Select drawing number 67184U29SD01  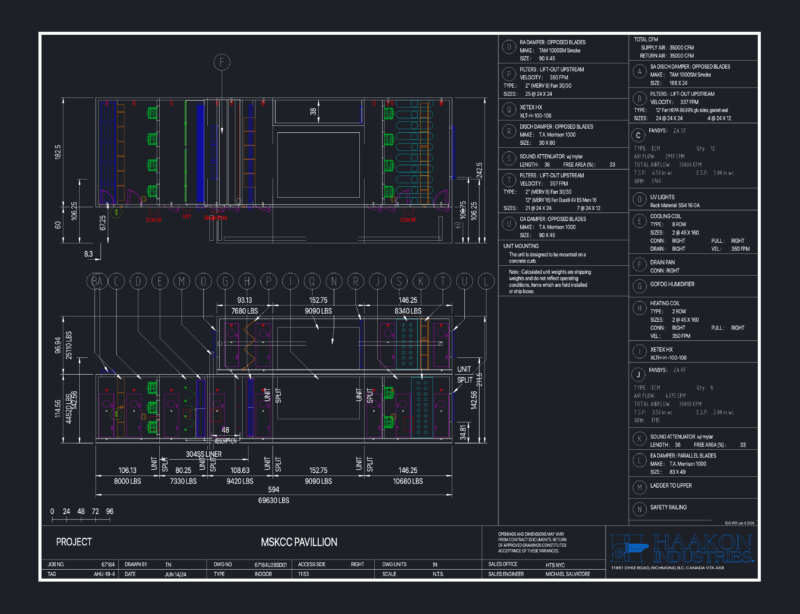(271, 565)
